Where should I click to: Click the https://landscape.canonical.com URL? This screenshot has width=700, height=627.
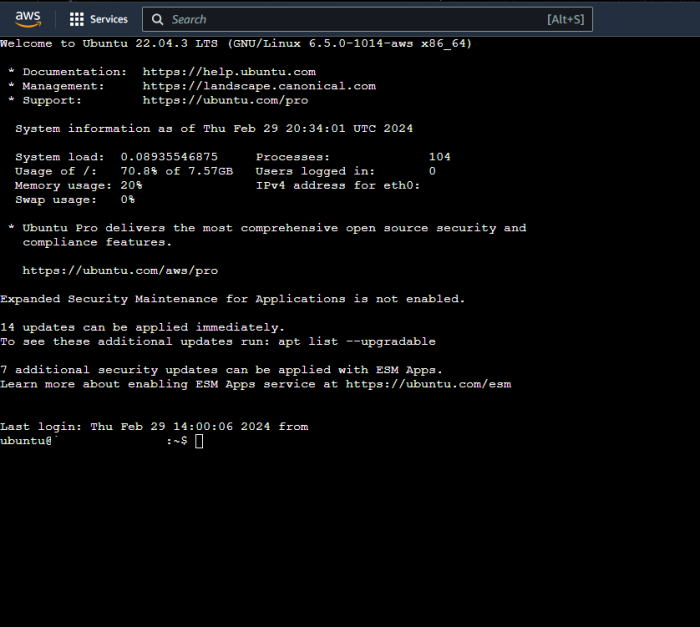[259, 86]
